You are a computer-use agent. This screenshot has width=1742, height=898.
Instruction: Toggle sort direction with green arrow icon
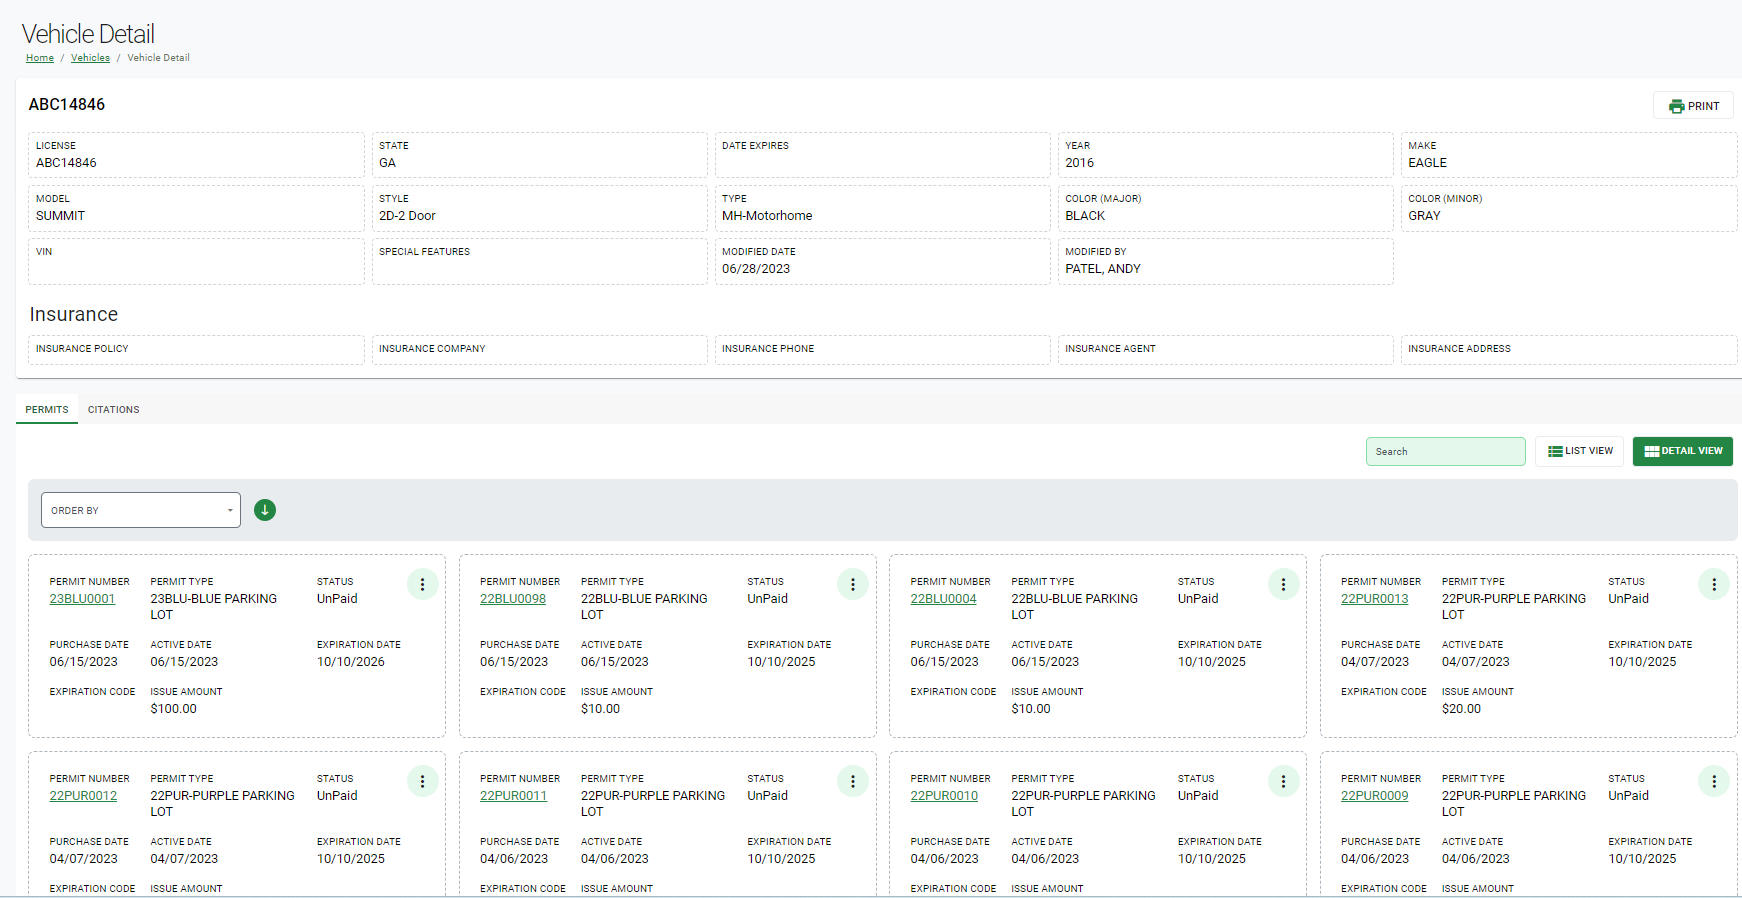tap(265, 510)
